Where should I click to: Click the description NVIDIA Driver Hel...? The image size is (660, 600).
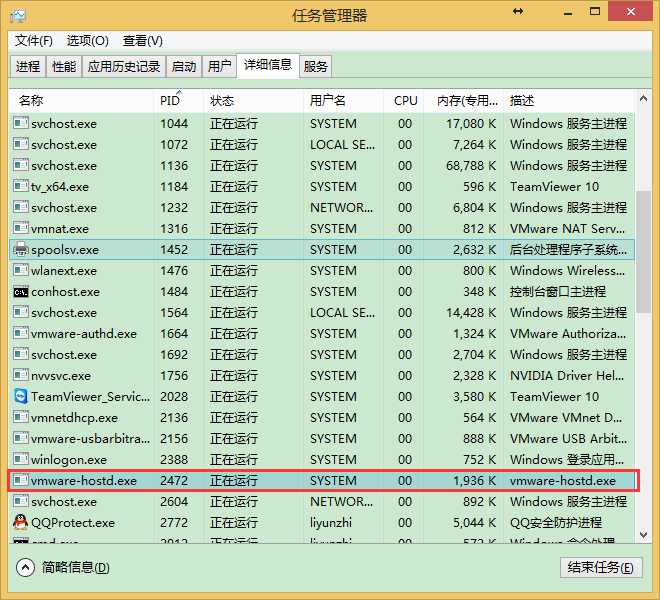click(567, 375)
